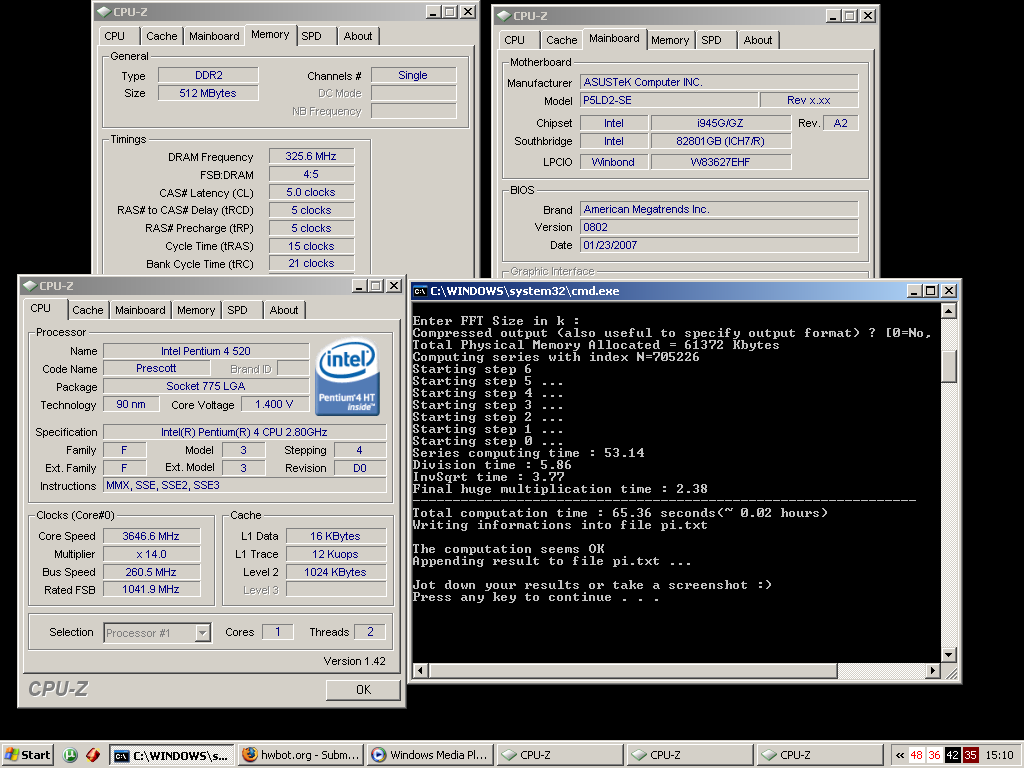The image size is (1024, 768).
Task: Switch to Mainboard tab in front CPU-Z window
Action: pyautogui.click(x=140, y=310)
